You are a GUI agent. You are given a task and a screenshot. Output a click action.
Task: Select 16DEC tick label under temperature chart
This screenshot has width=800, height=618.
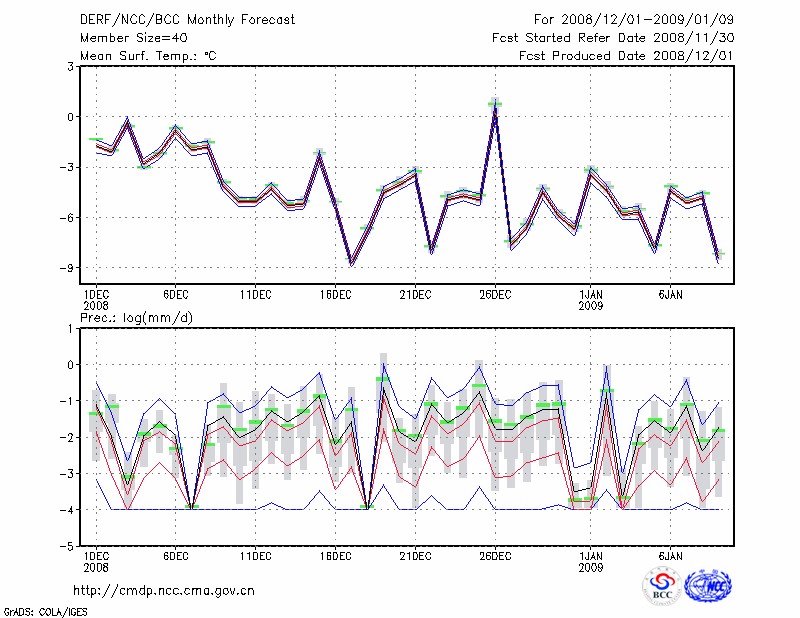[335, 294]
